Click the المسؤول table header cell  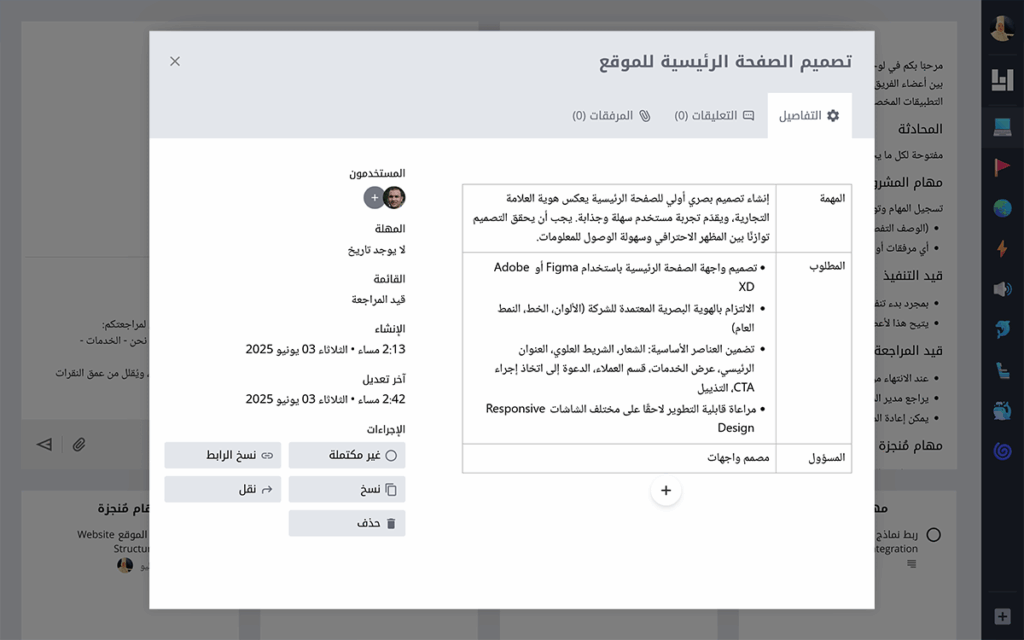tap(814, 458)
